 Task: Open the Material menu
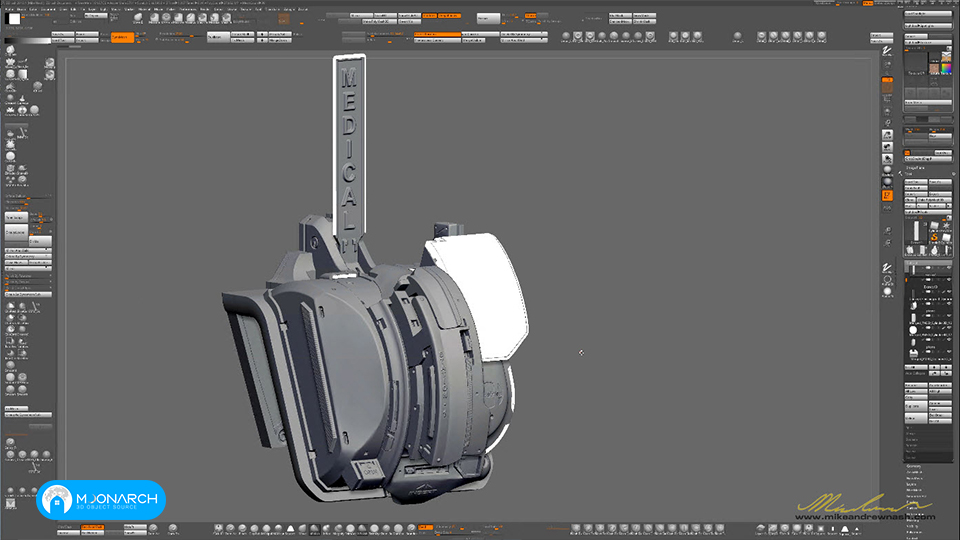tap(144, 9)
